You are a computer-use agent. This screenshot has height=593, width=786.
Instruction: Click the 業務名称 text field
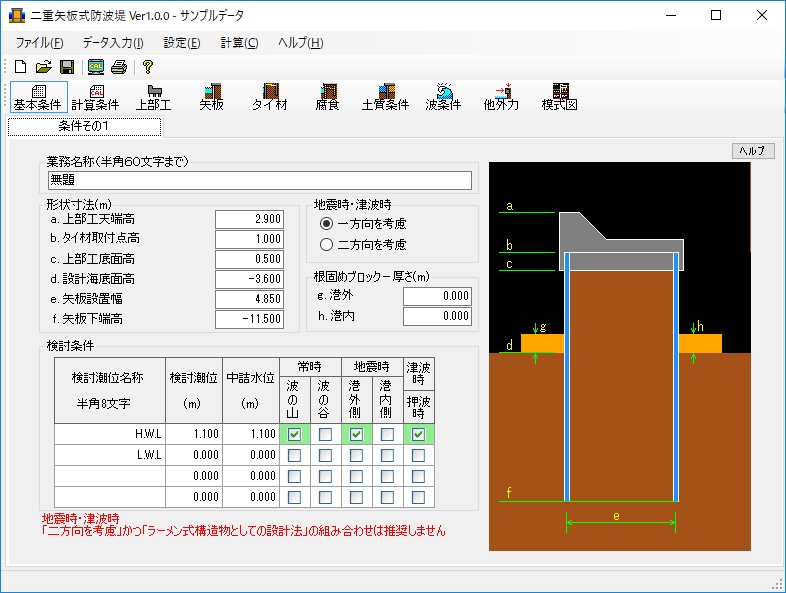coord(260,180)
